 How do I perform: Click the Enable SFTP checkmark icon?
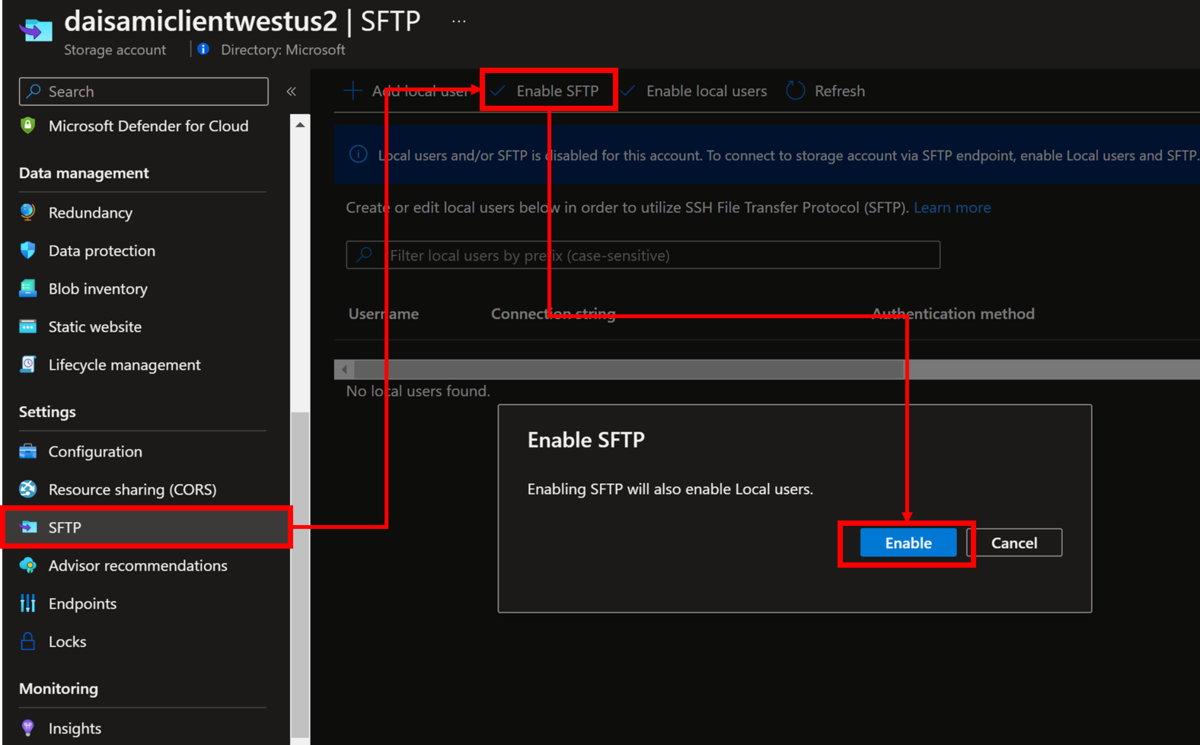click(498, 91)
